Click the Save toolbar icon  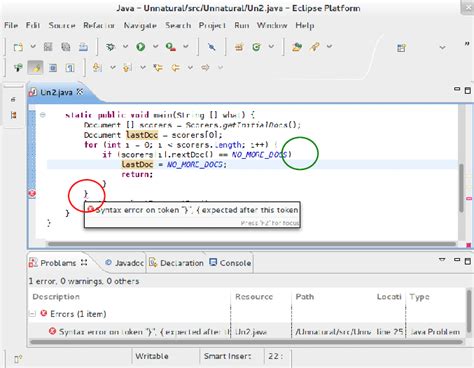(48, 47)
